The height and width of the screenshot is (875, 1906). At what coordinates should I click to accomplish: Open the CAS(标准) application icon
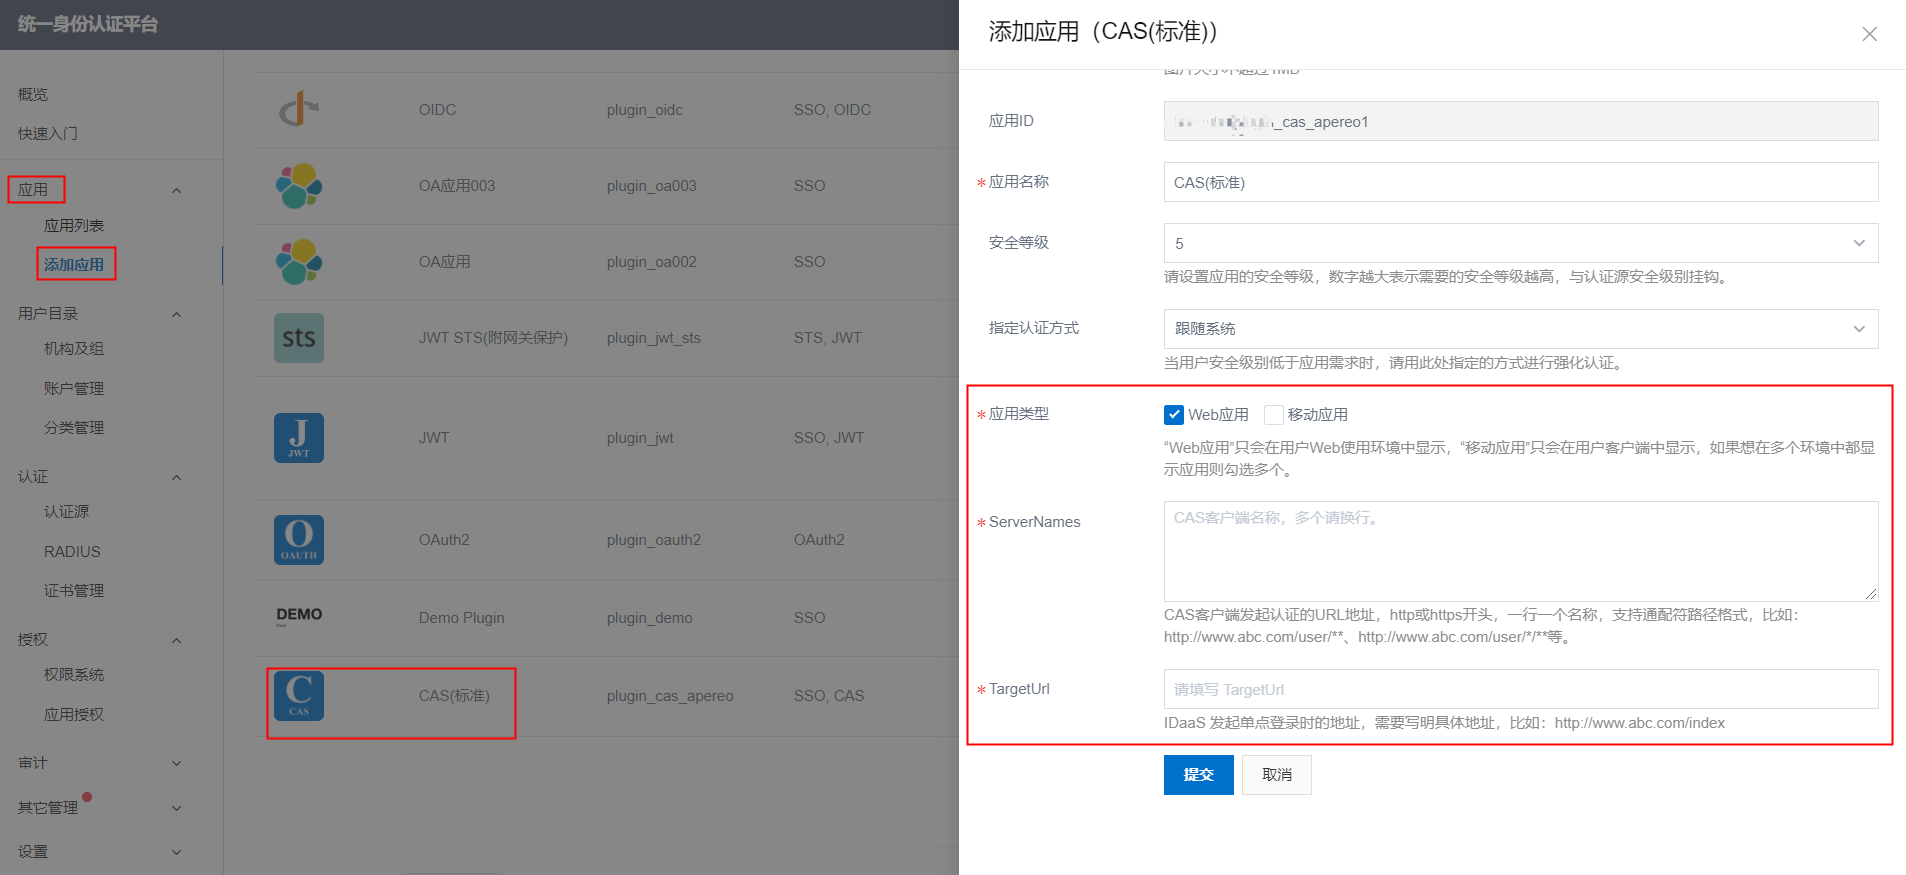point(298,696)
